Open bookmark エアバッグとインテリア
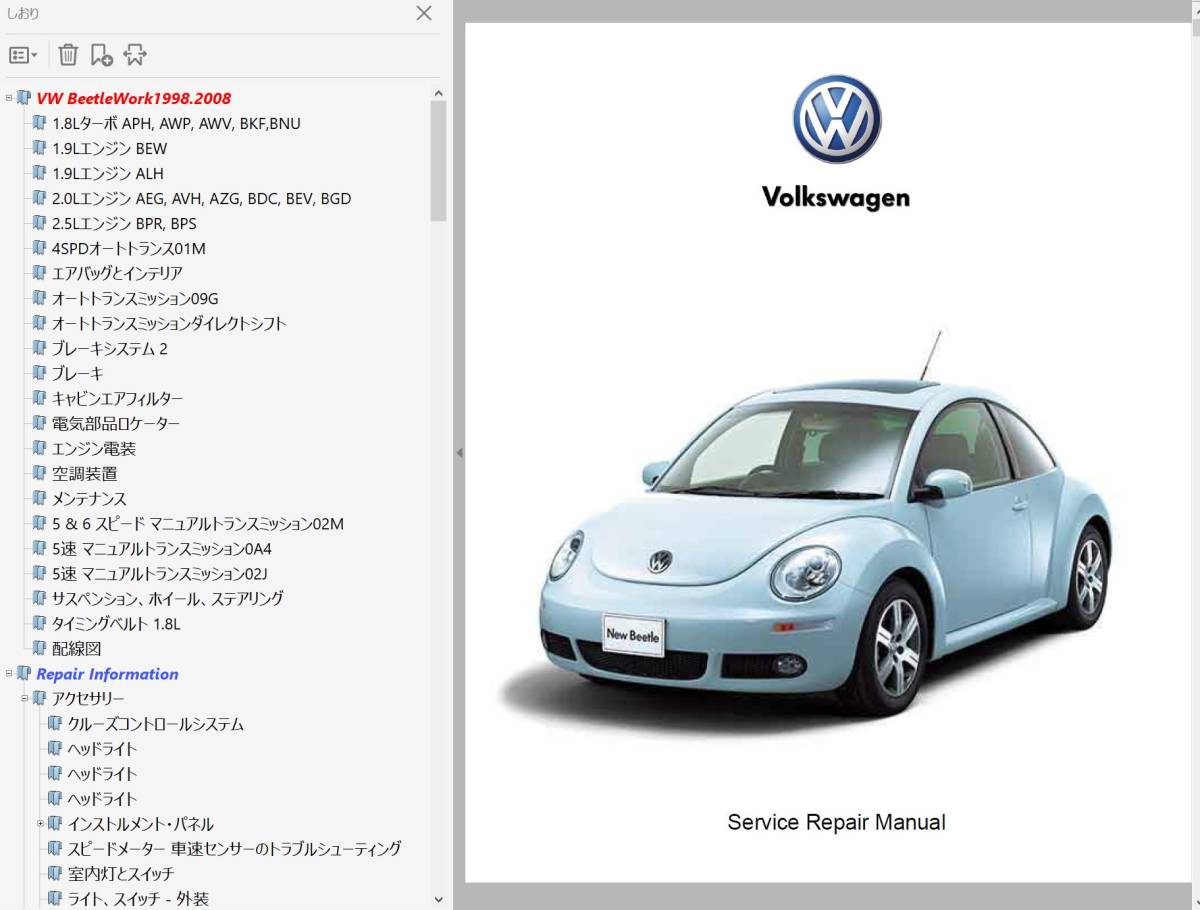Viewport: 1200px width, 910px height. (x=117, y=273)
